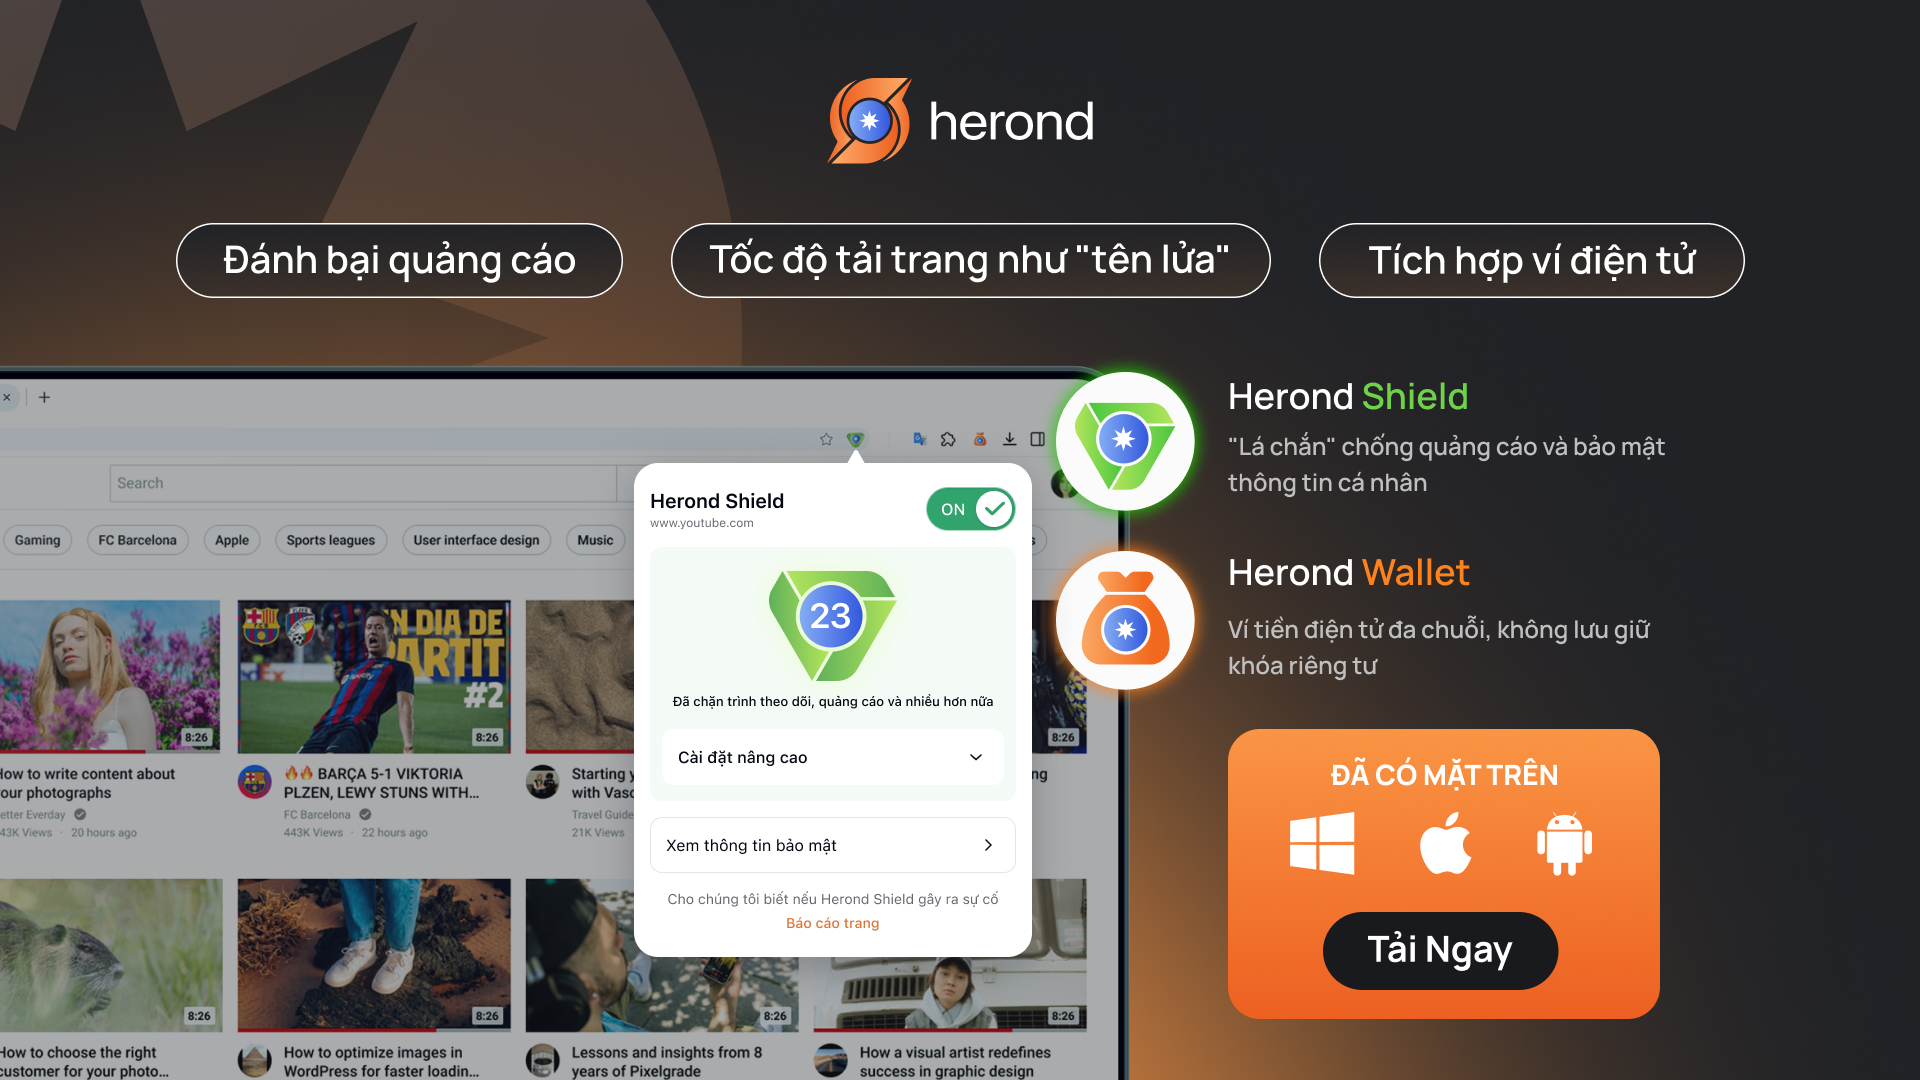Click Tải Ngay download button
Viewport: 1920px width, 1080px height.
pos(1443,949)
